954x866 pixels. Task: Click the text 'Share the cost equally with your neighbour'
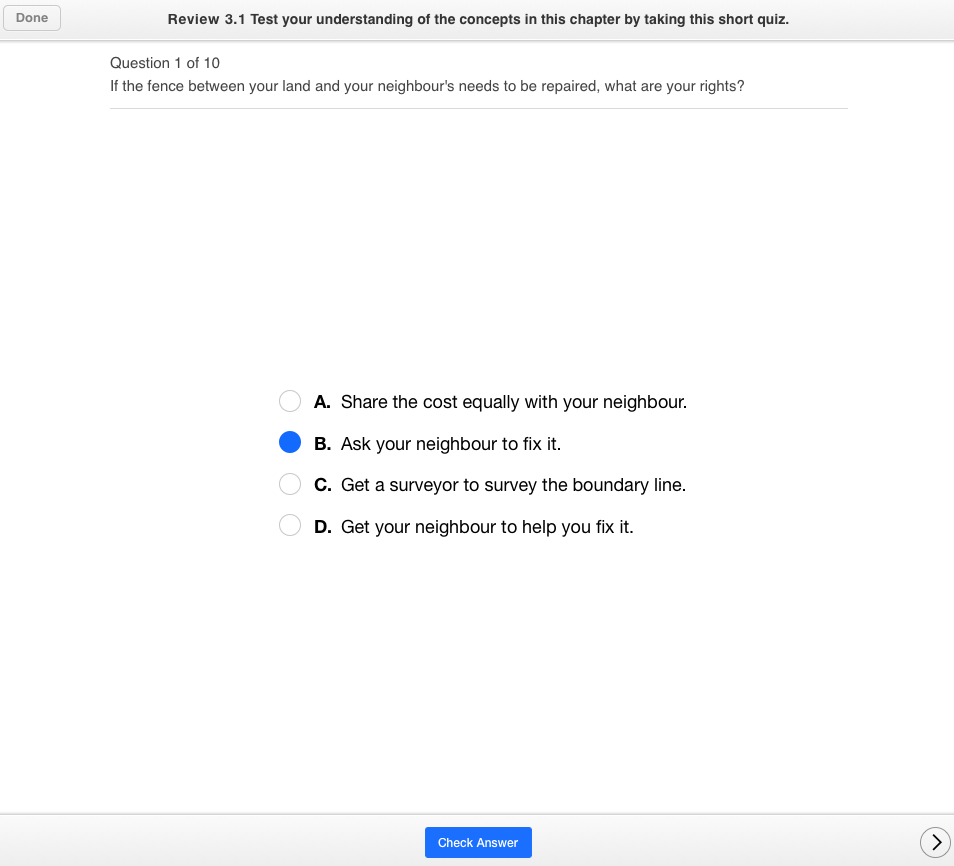click(513, 402)
